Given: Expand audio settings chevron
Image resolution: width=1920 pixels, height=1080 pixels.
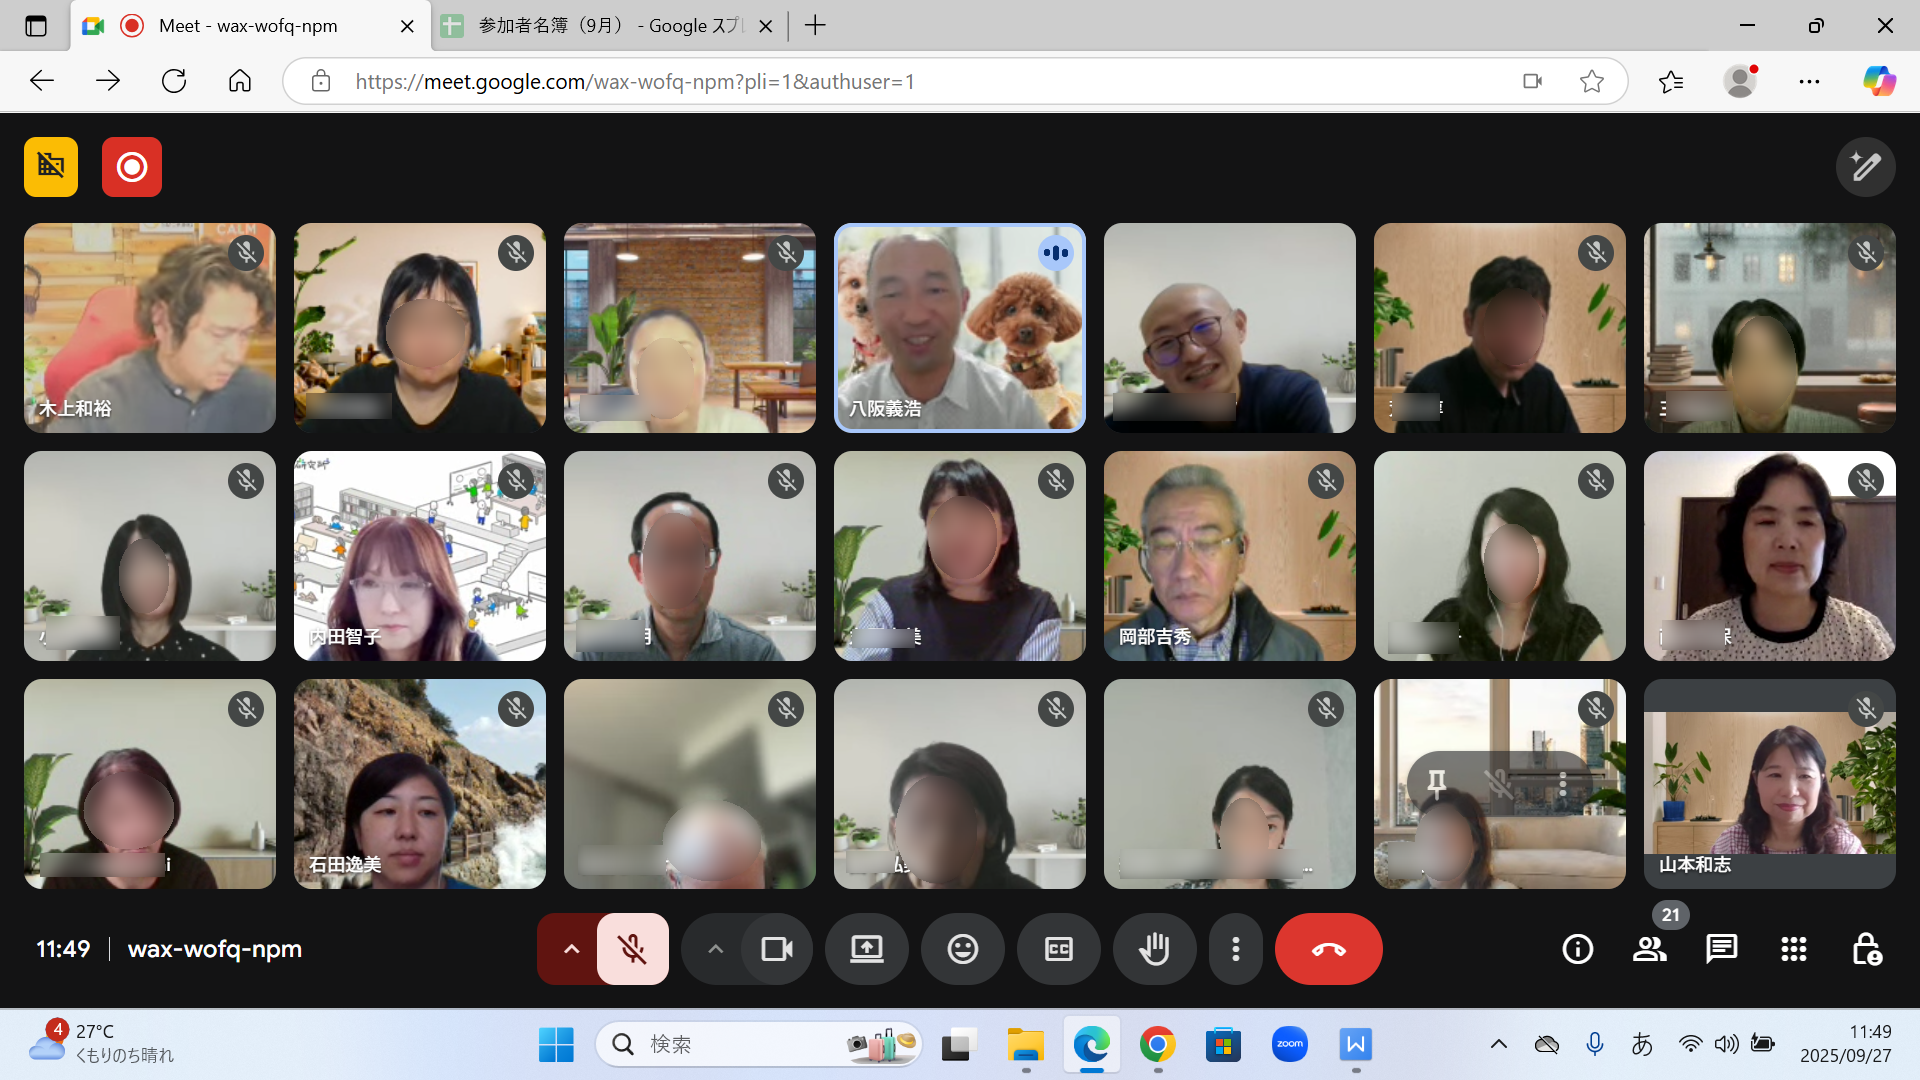Looking at the screenshot, I should pyautogui.click(x=571, y=949).
